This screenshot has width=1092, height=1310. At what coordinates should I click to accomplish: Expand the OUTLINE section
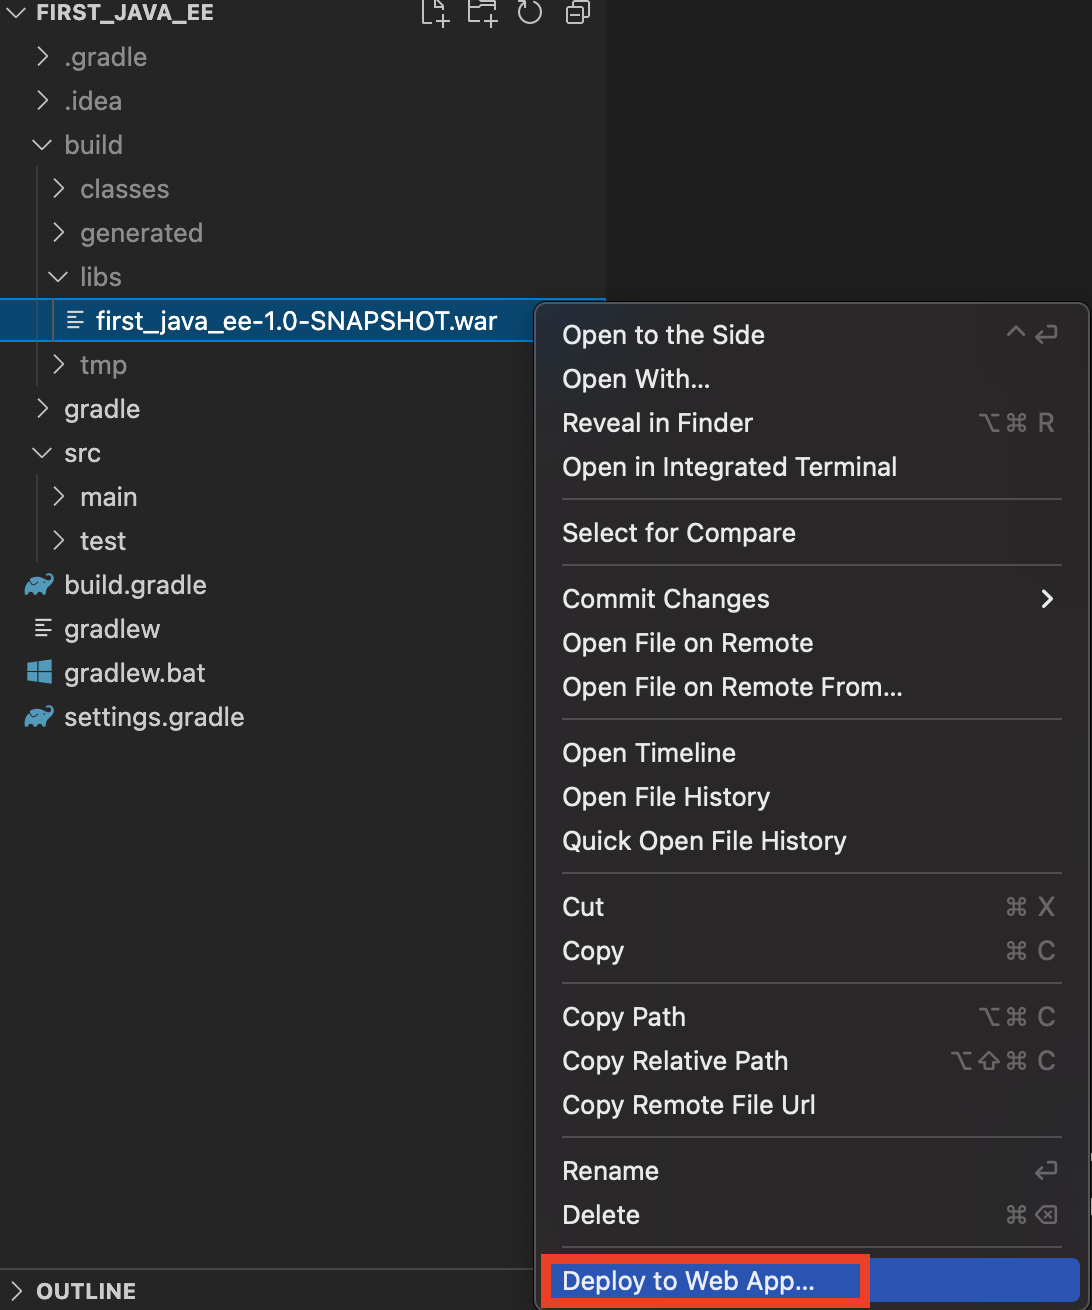[x=85, y=1291]
